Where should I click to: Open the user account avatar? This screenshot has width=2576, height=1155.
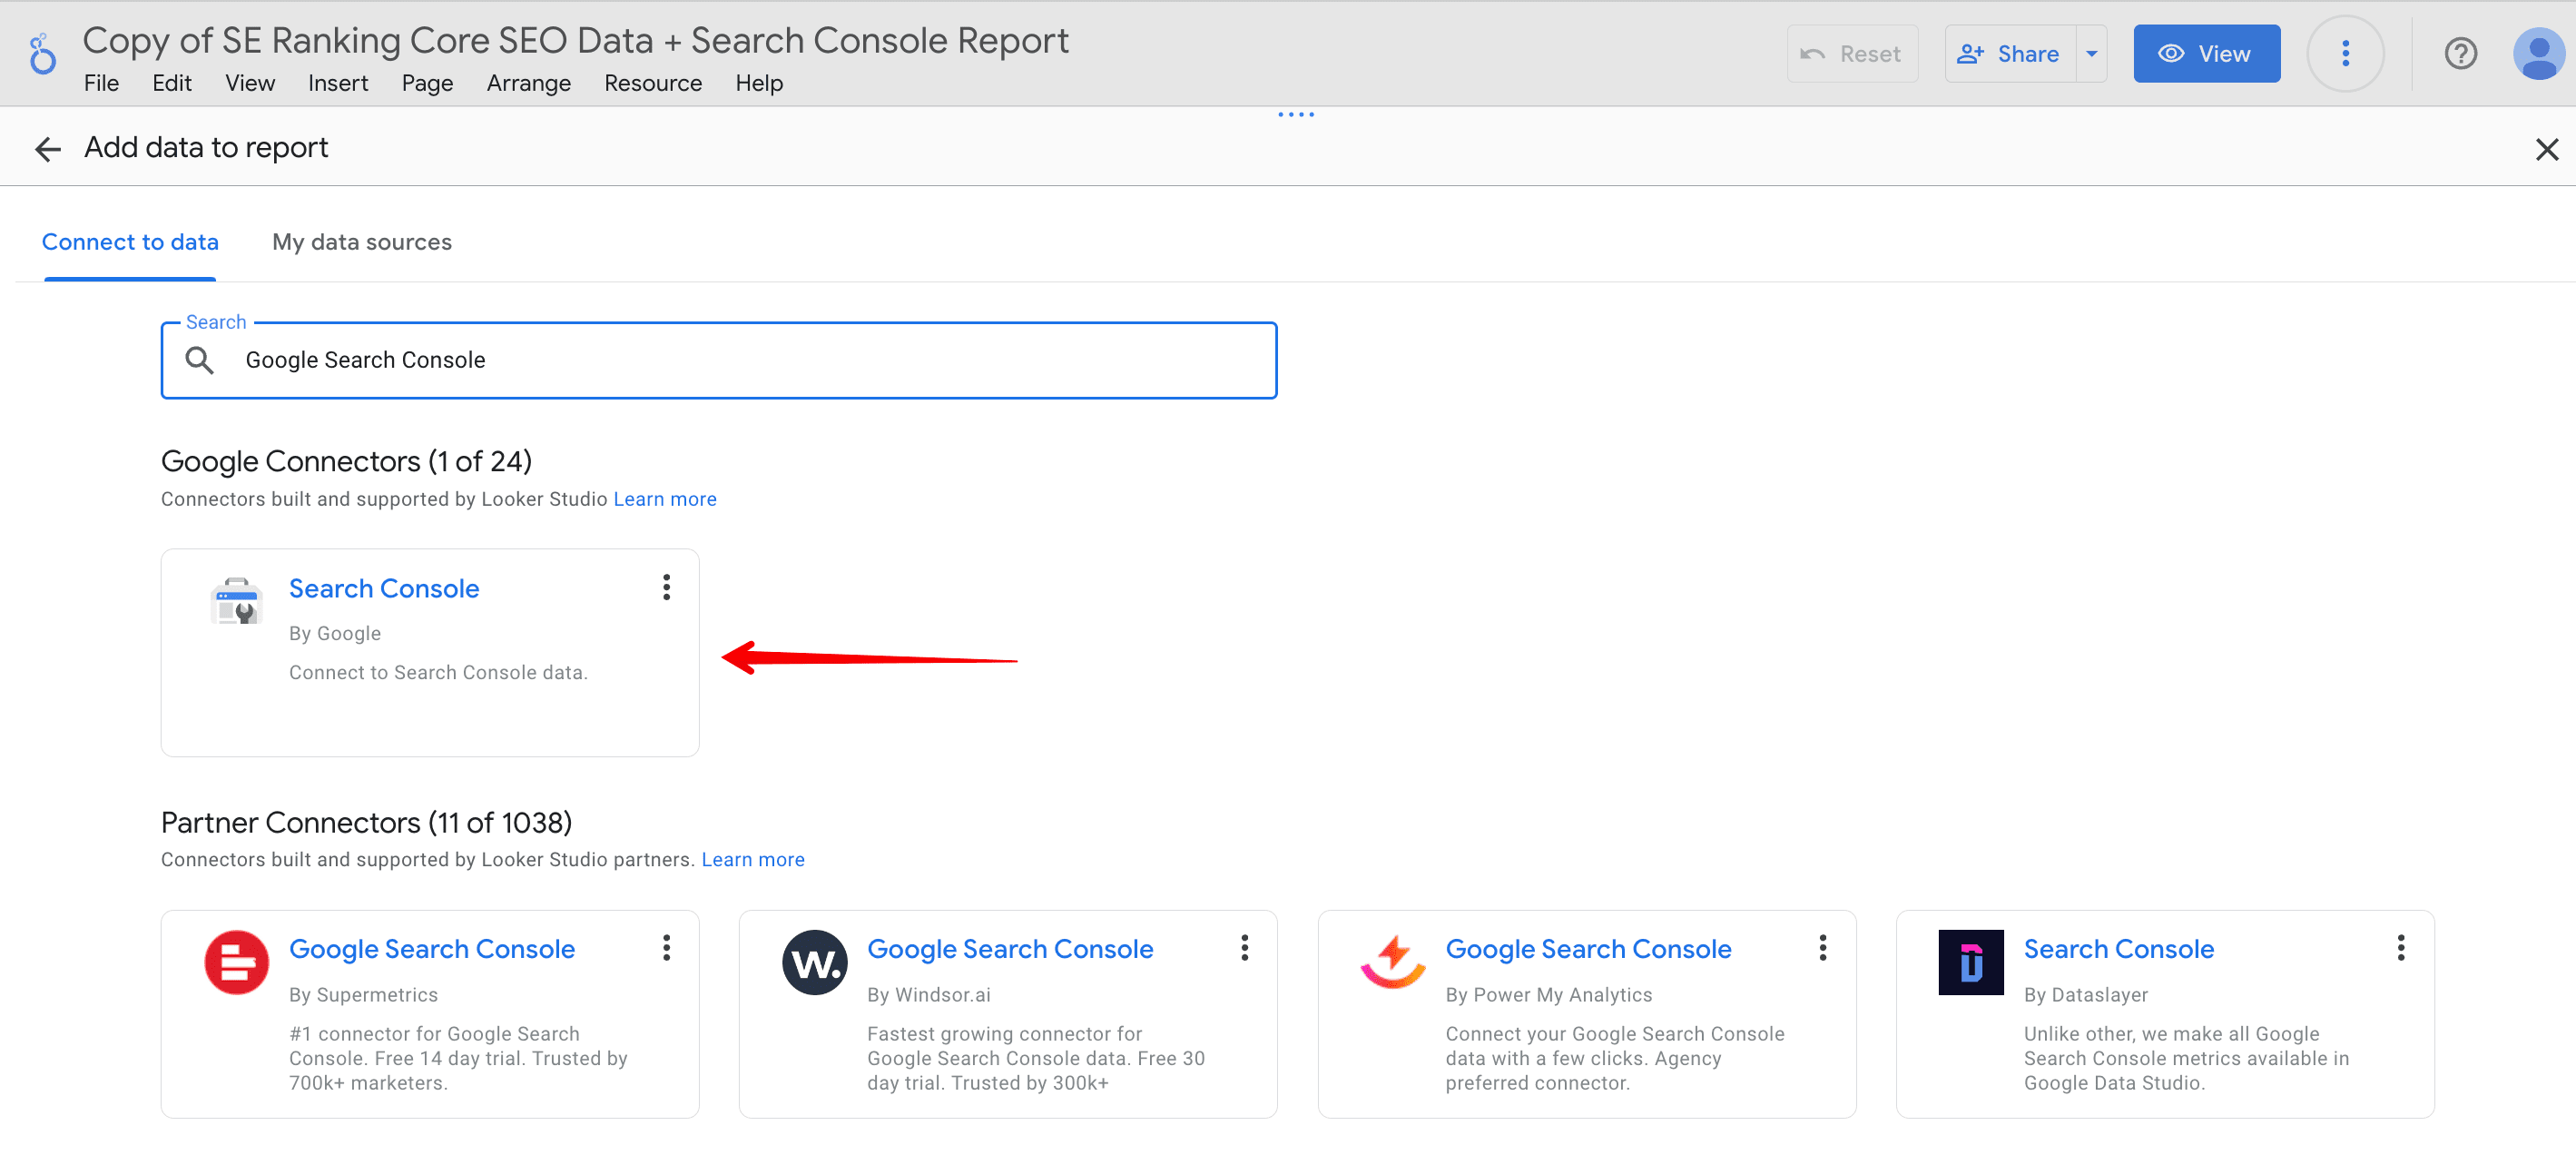point(2538,54)
